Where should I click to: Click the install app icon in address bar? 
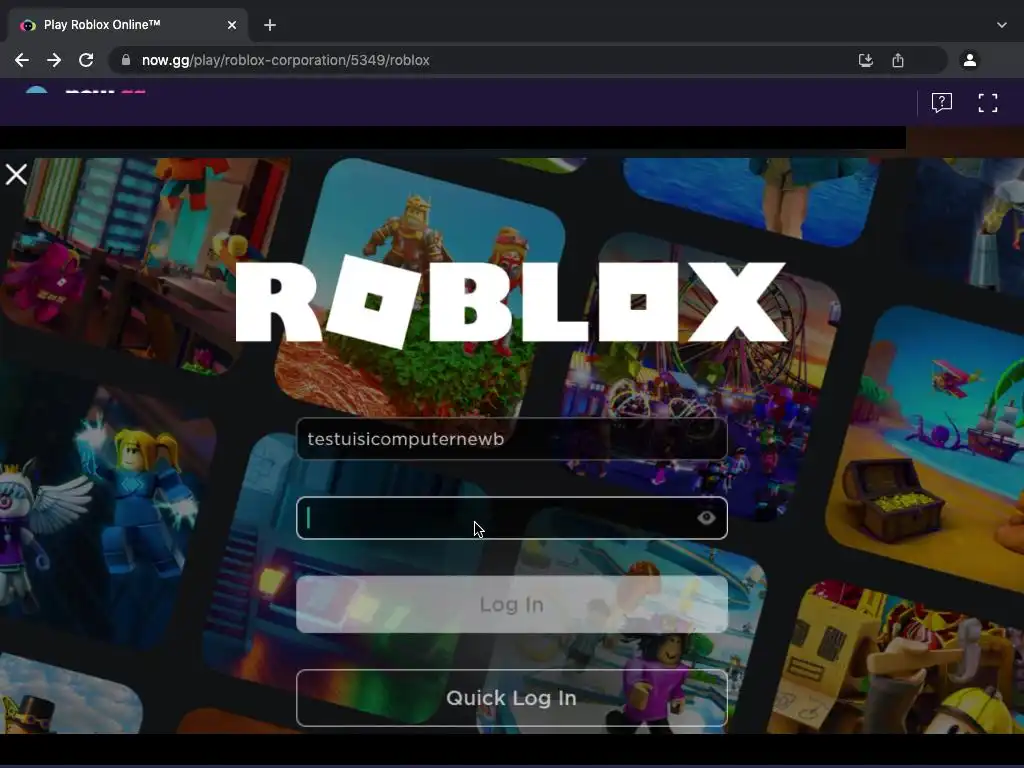[866, 60]
